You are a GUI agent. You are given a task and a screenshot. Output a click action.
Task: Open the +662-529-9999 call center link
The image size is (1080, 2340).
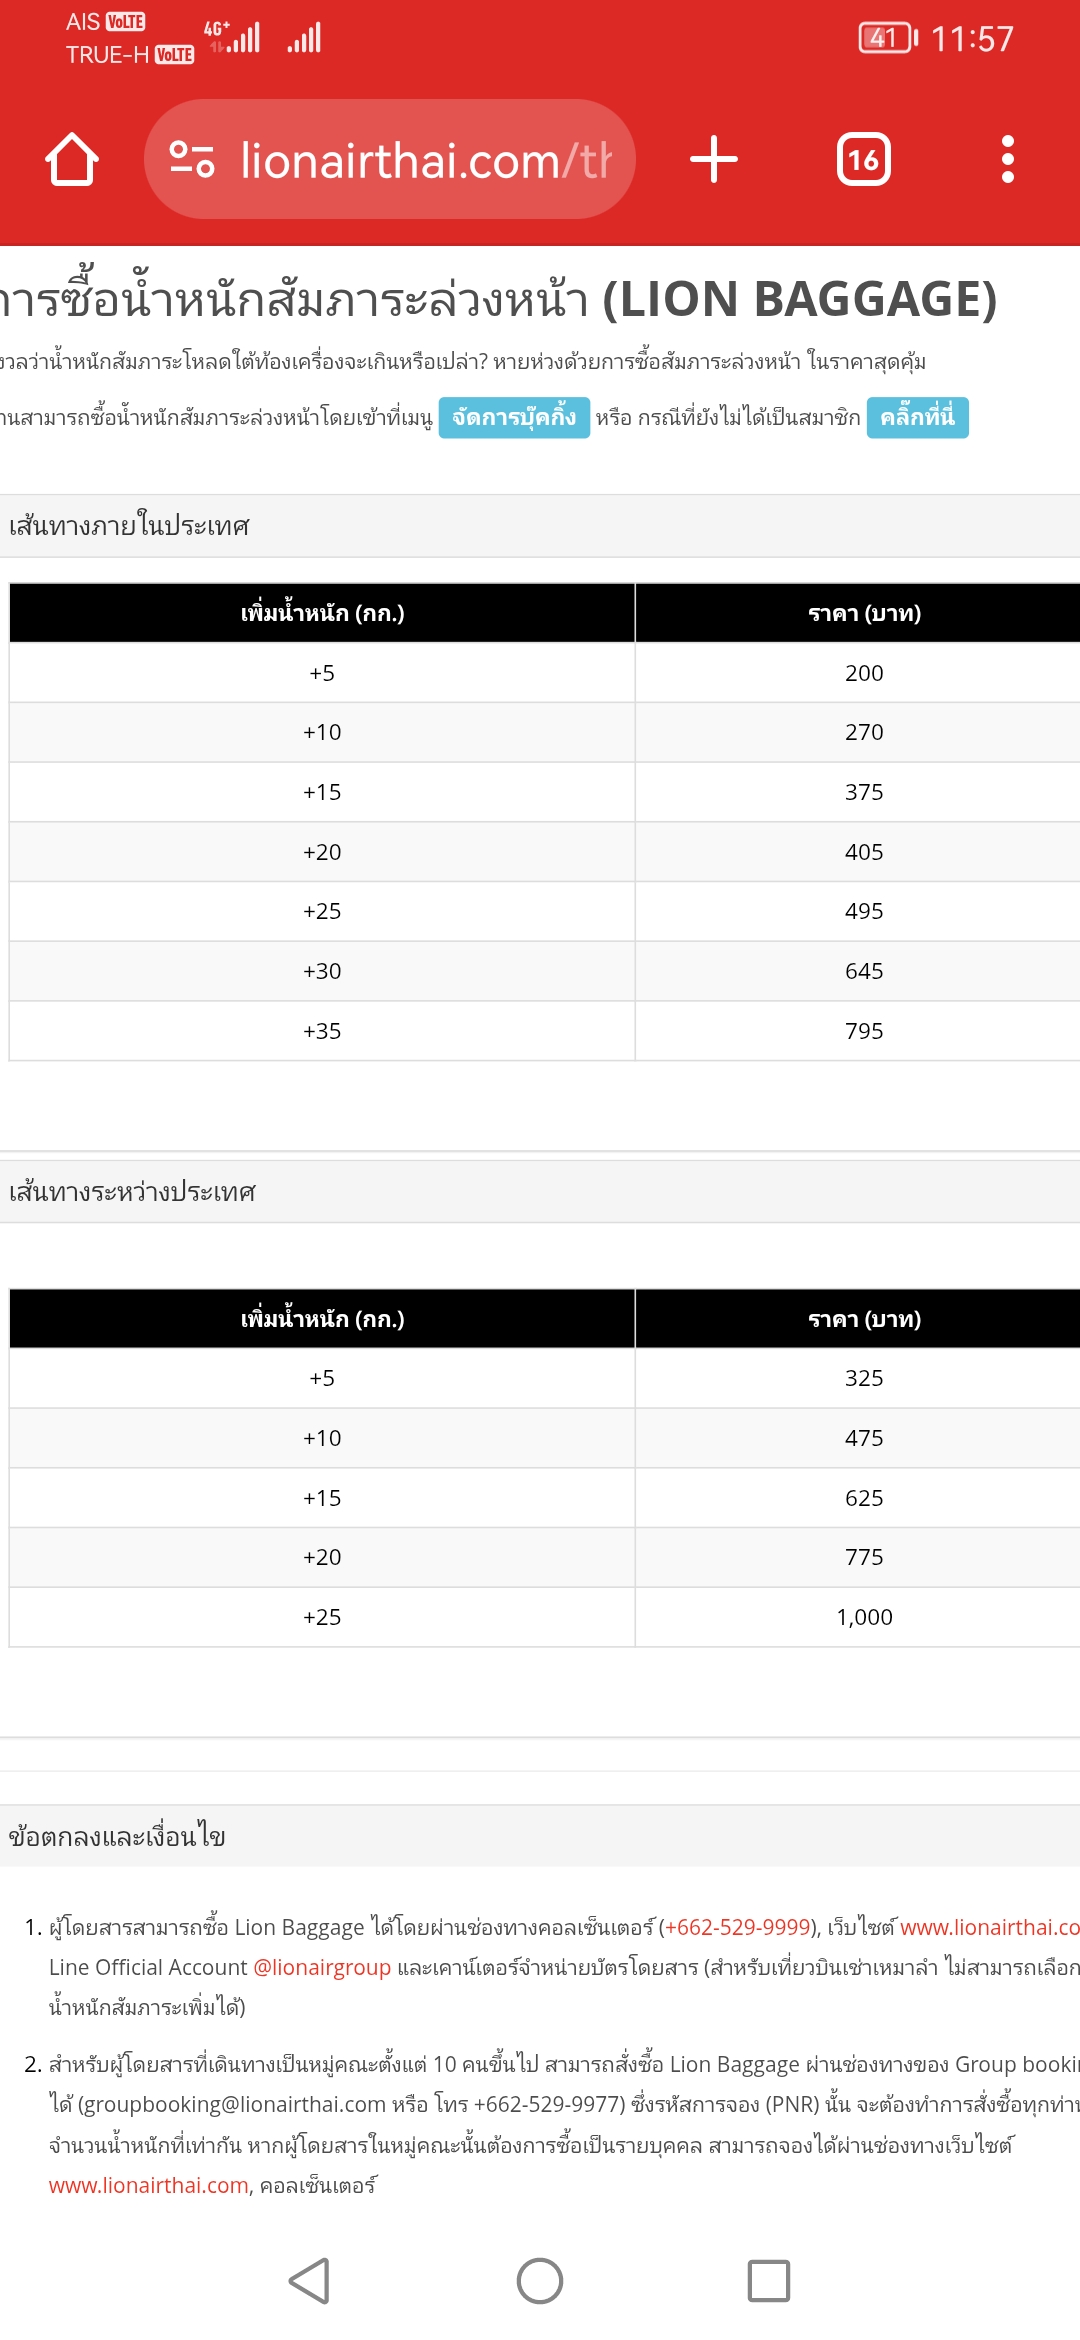738,1927
